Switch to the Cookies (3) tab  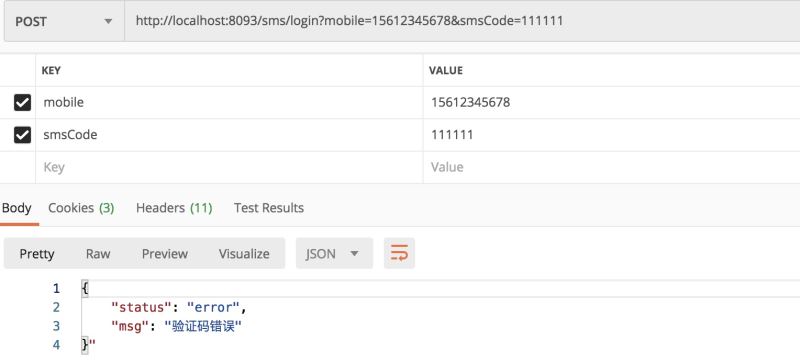pyautogui.click(x=81, y=208)
